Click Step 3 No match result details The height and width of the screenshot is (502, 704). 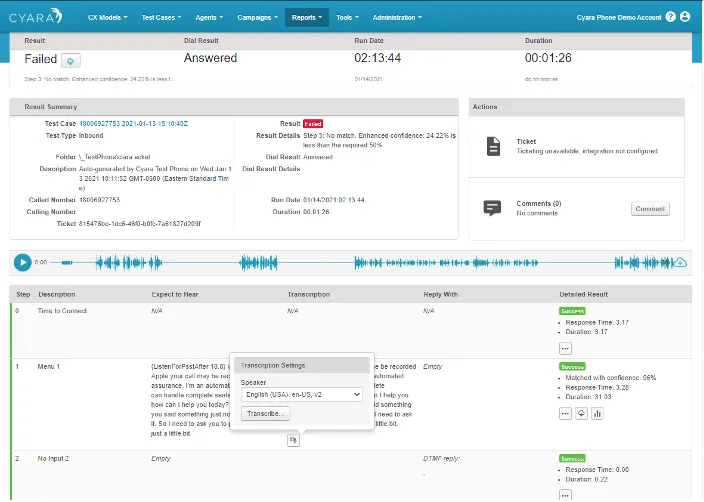pos(379,140)
